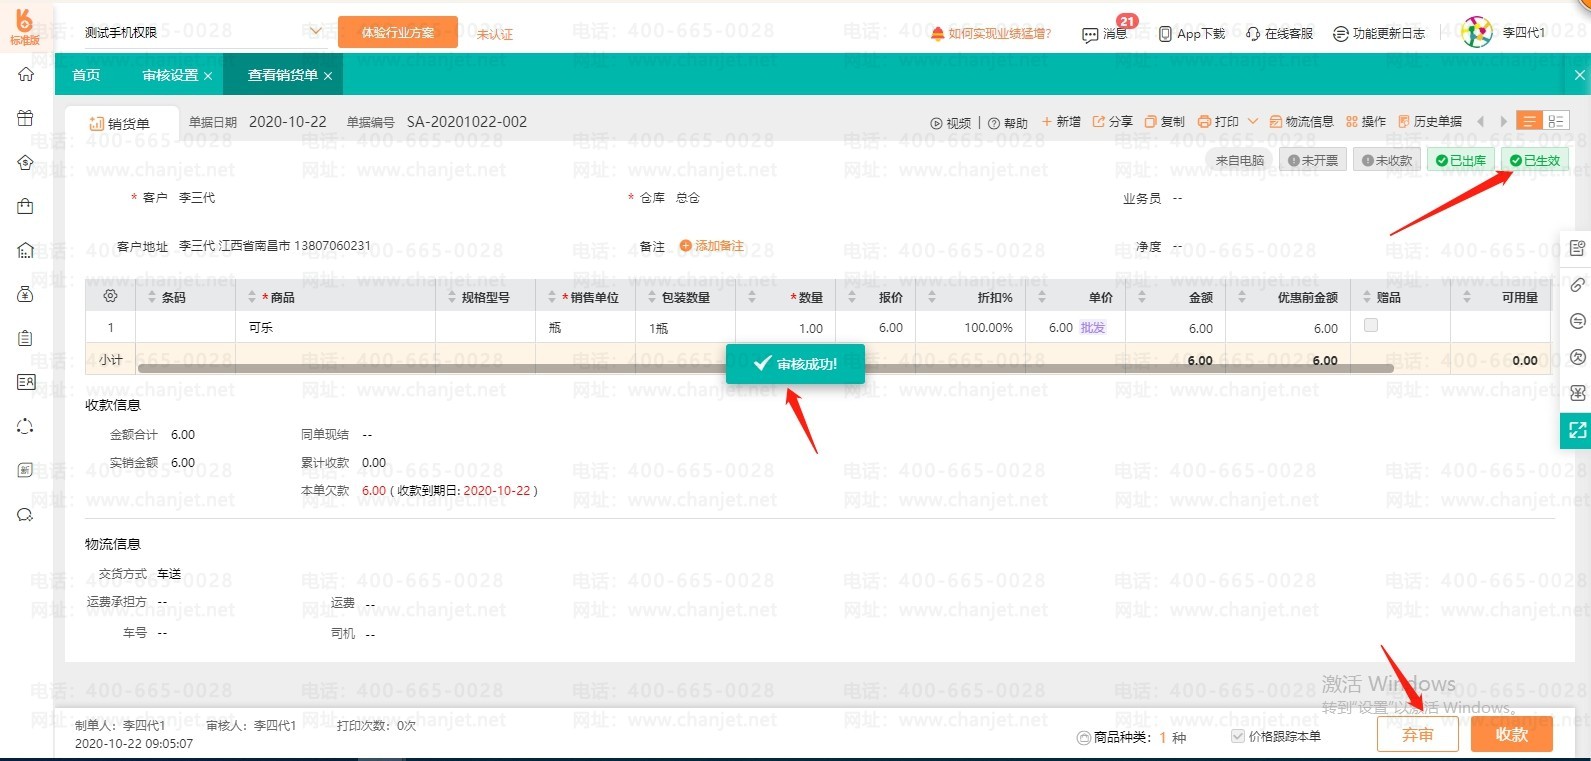Close the 审核设置 tab
The height and width of the screenshot is (761, 1591).
(208, 76)
